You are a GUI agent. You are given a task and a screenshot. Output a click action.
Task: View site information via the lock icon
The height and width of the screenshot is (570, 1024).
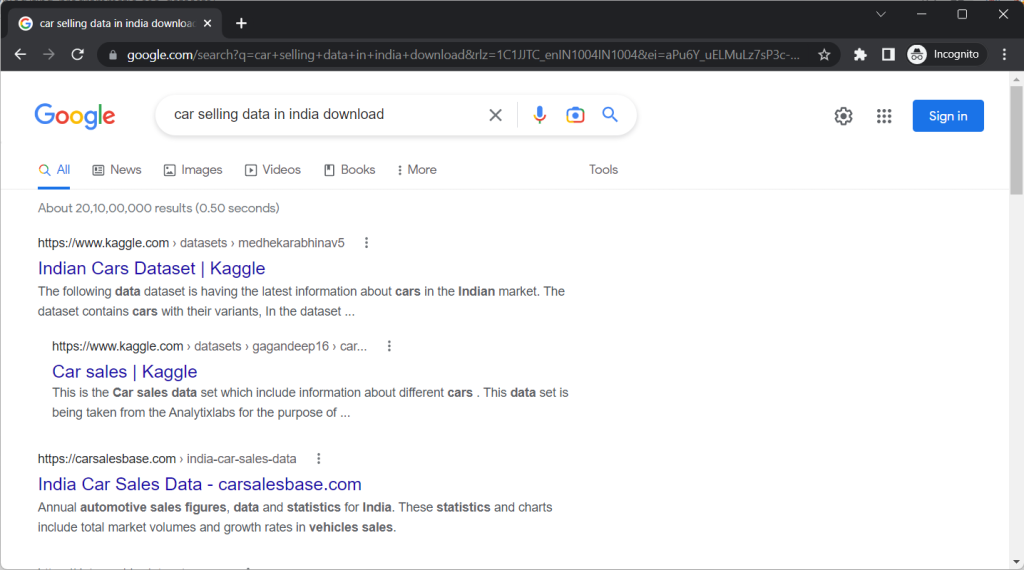point(112,55)
